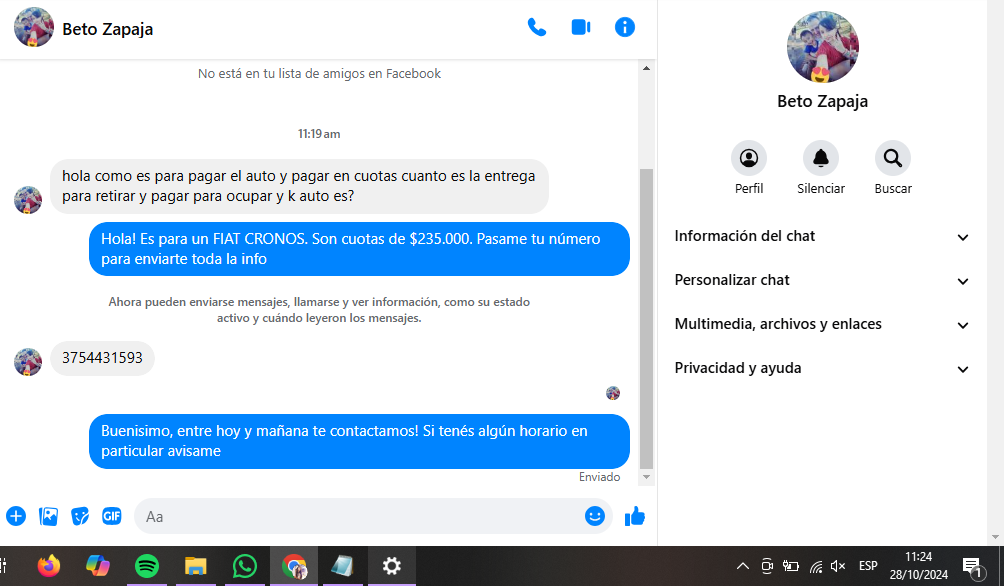Open battery status in tray
The image size is (1004, 586).
[791, 566]
